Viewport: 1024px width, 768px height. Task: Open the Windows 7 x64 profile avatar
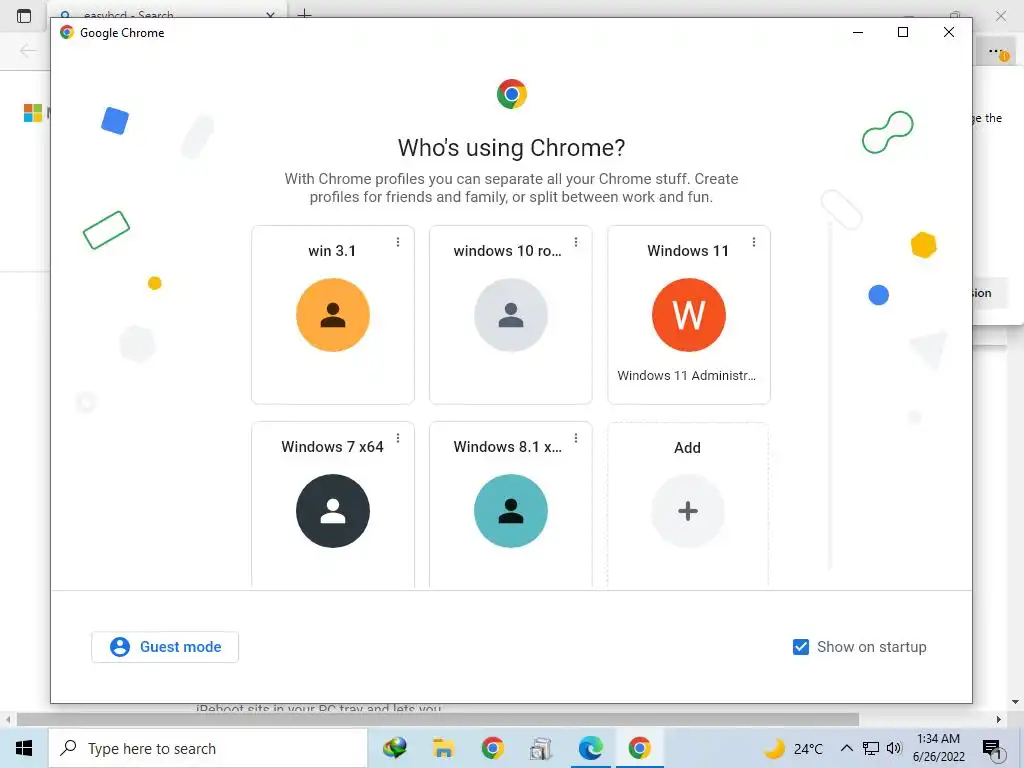coord(332,511)
